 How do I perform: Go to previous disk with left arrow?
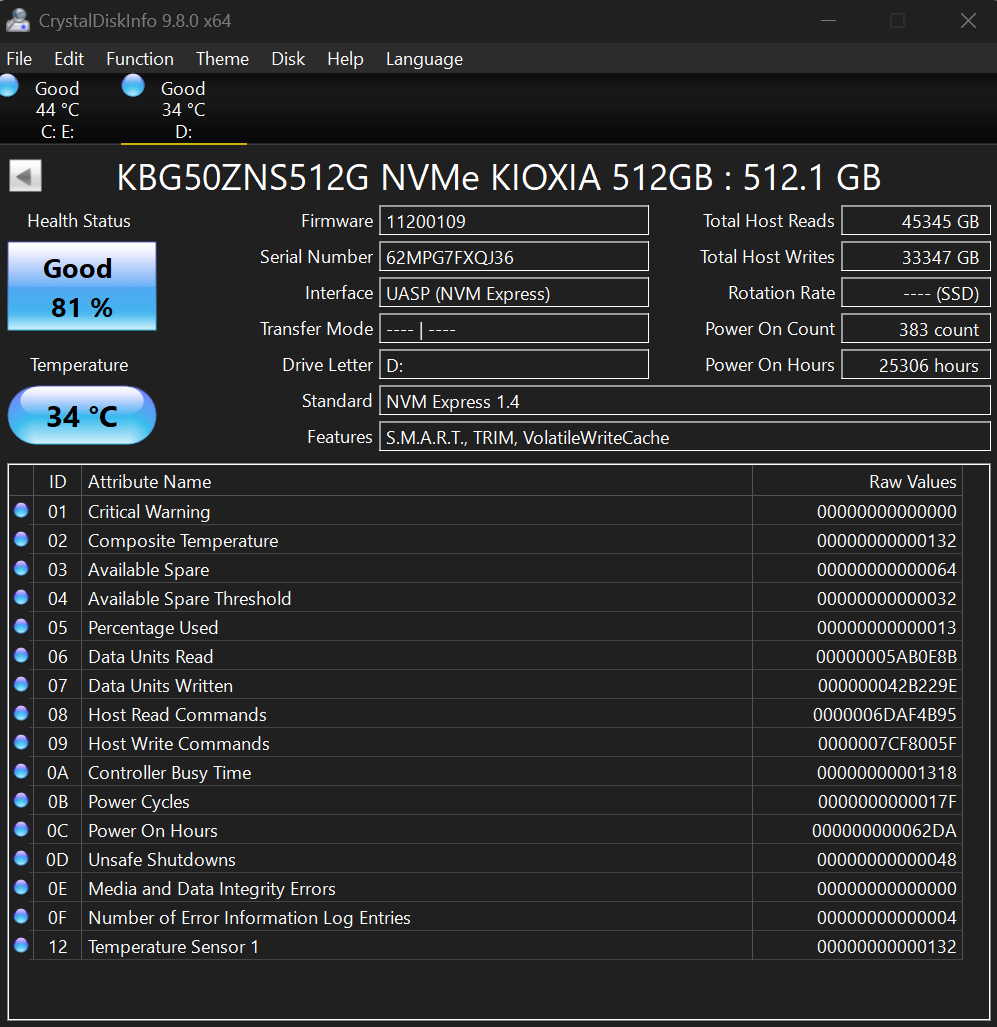coord(26,176)
